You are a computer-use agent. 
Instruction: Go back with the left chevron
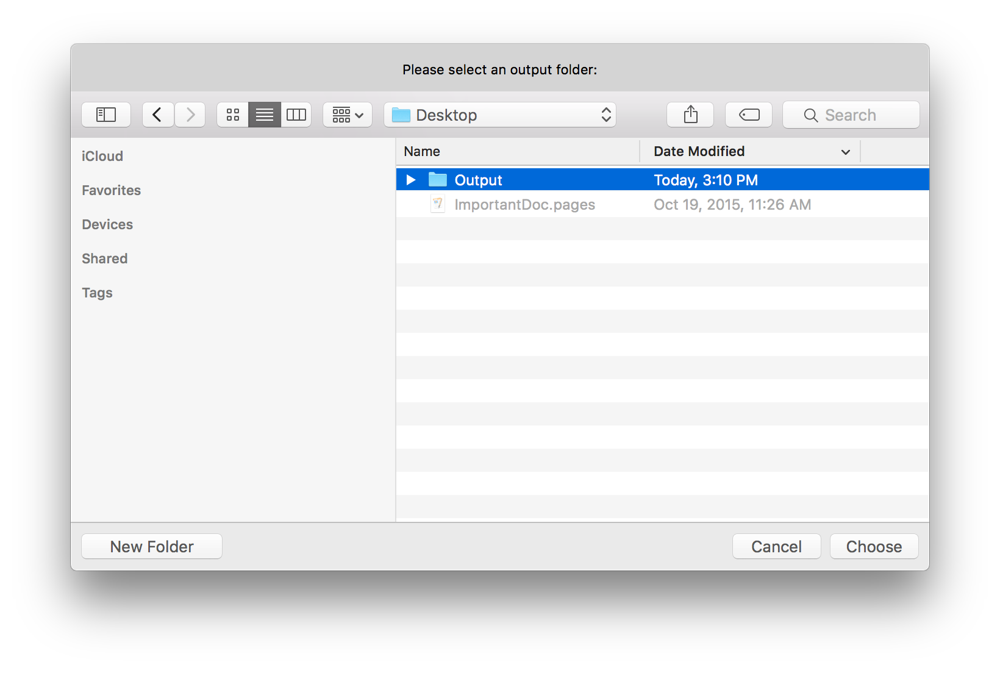(158, 115)
